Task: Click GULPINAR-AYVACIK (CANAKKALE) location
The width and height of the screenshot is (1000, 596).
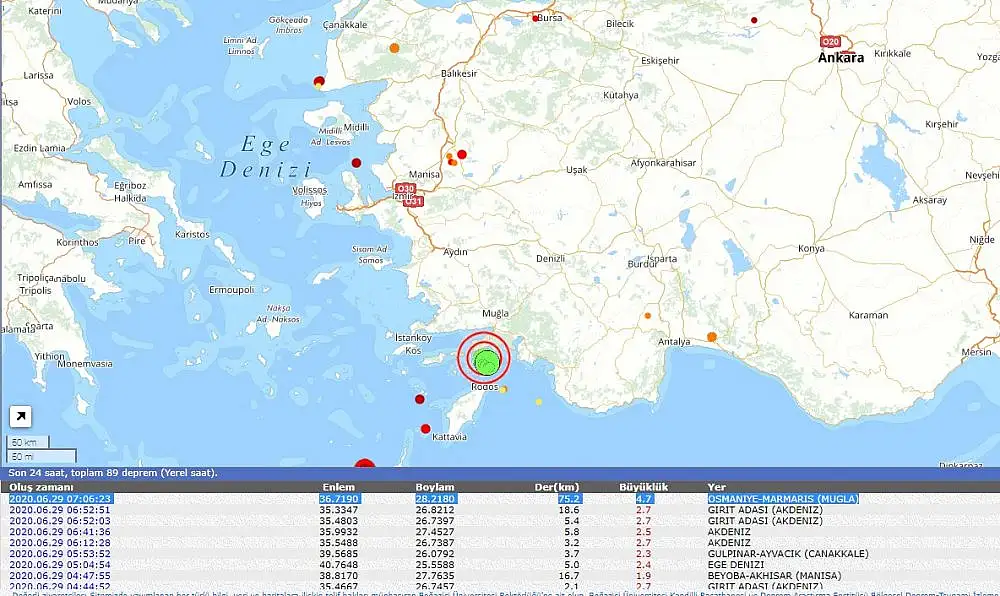Action: (x=788, y=553)
